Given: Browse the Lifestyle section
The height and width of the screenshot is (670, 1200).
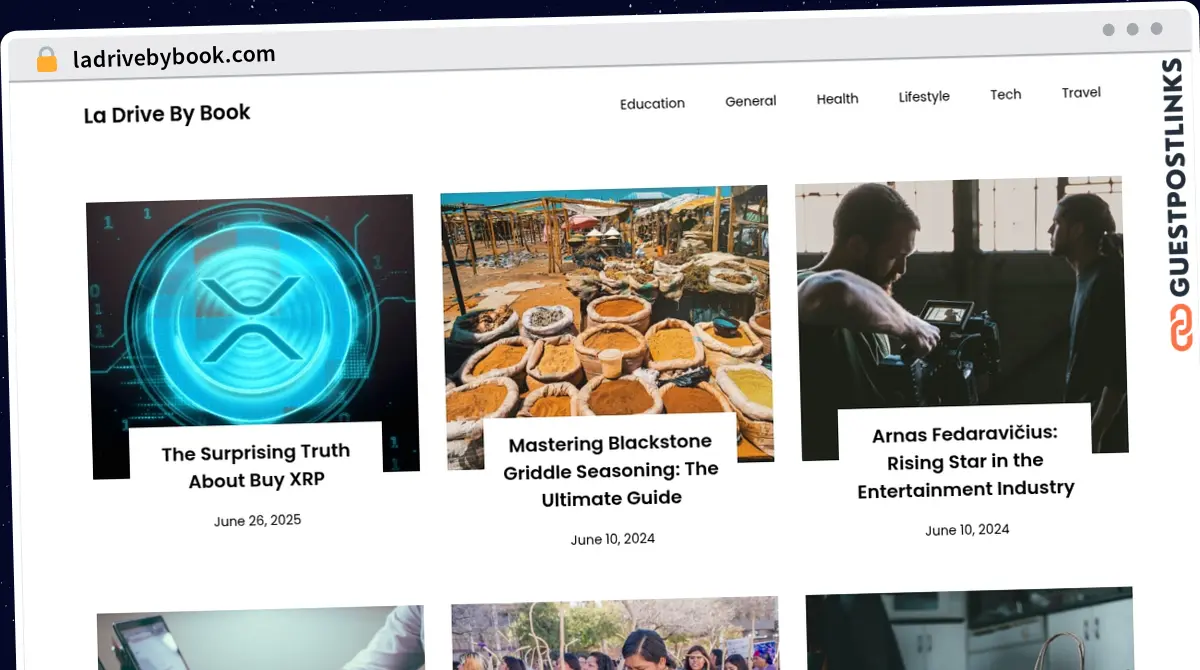Looking at the screenshot, I should pos(923,96).
